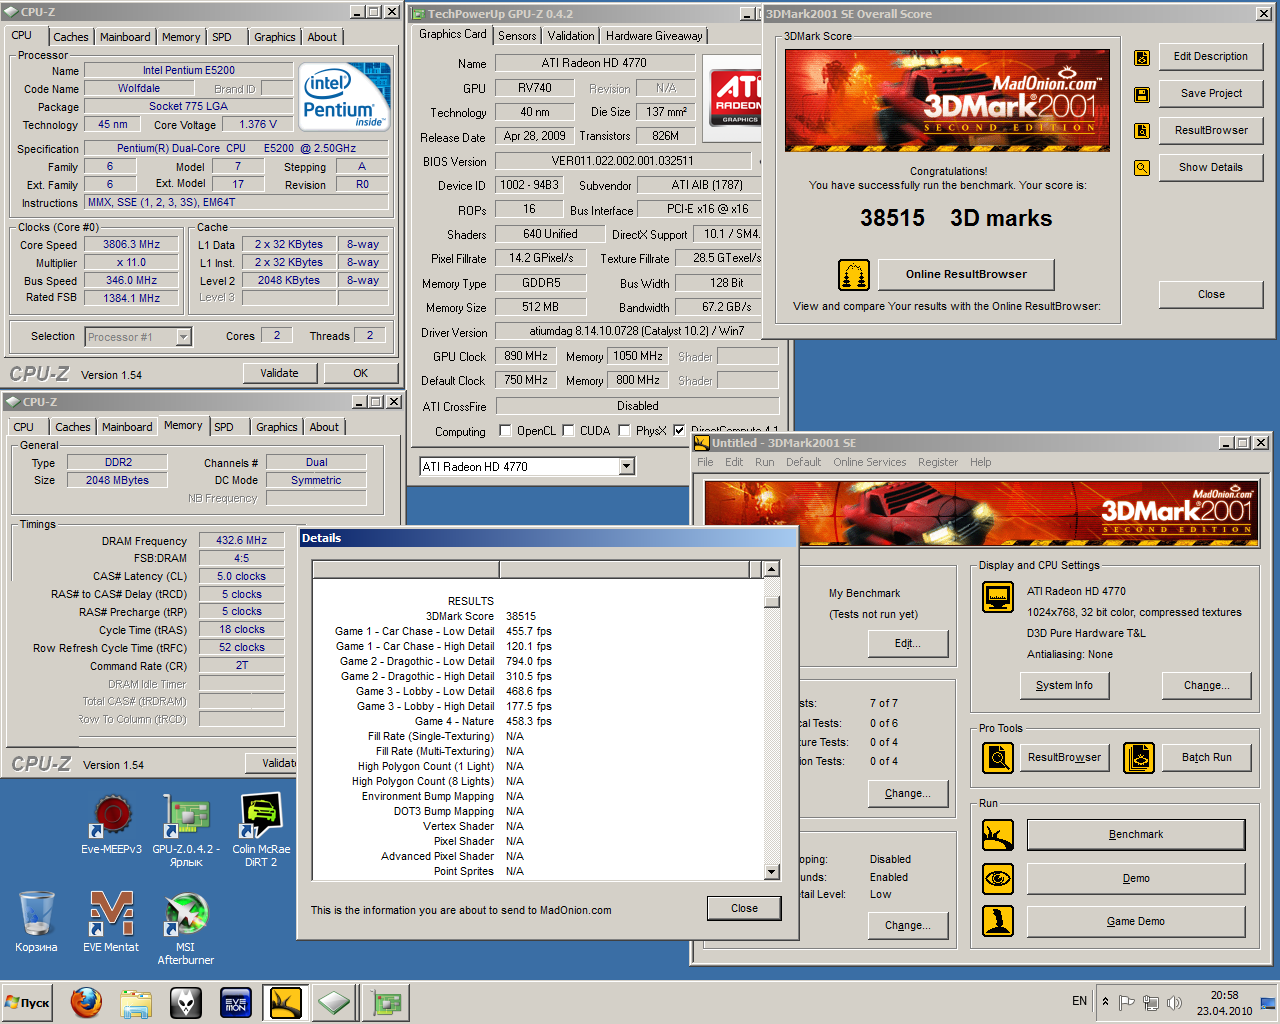
Task: Click the Demo eye icon
Action: (998, 879)
